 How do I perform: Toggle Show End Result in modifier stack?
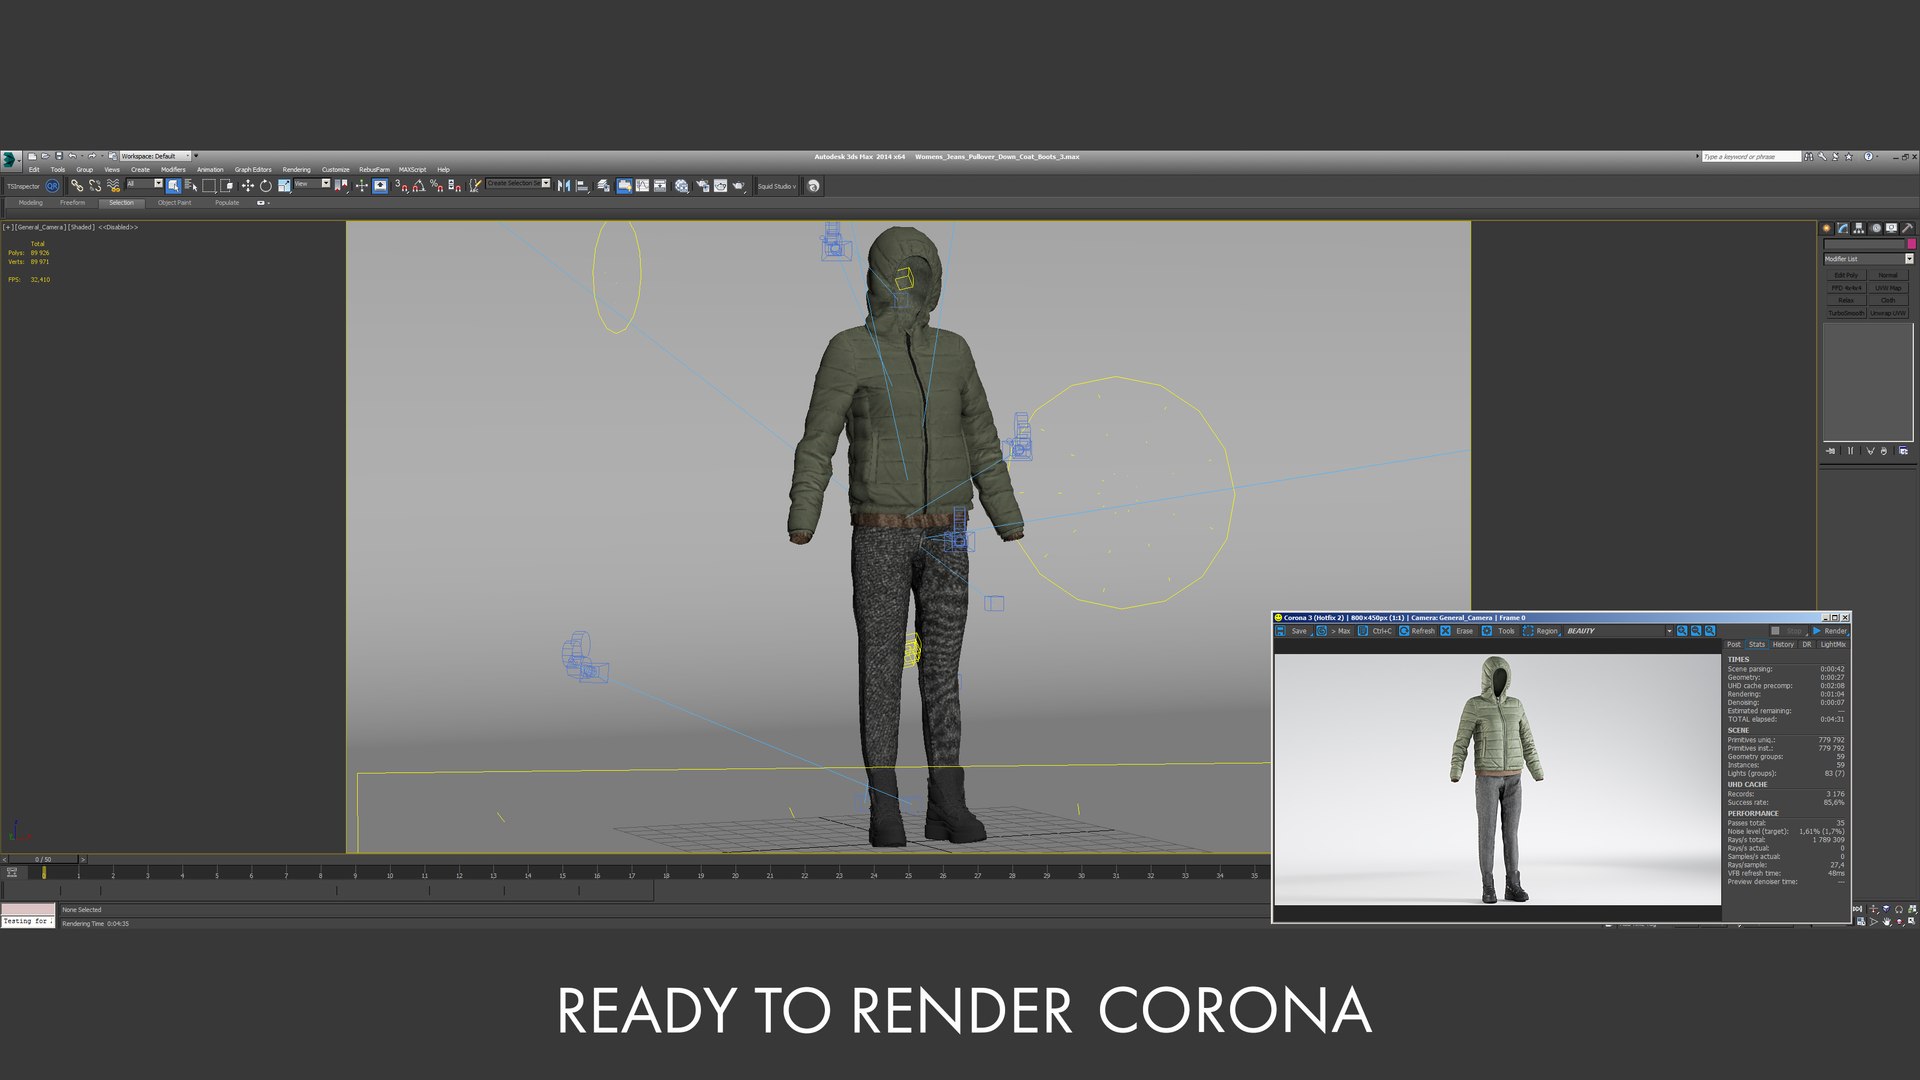1851,451
